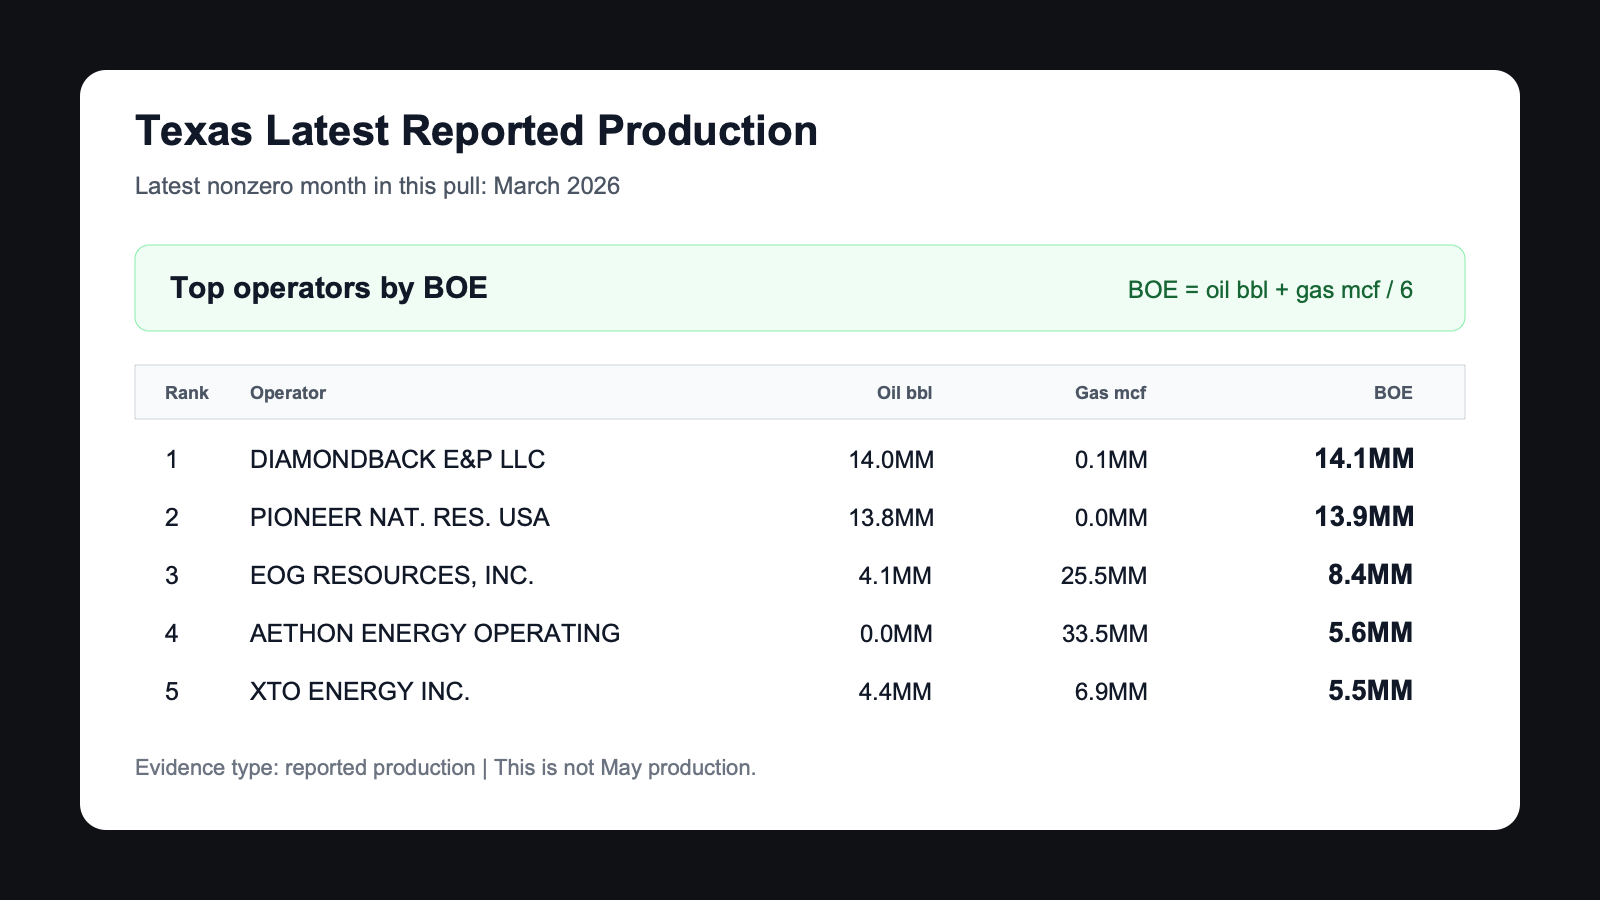This screenshot has width=1600, height=900.
Task: Click the 'Top operators by BOE' heading
Action: [x=329, y=288]
